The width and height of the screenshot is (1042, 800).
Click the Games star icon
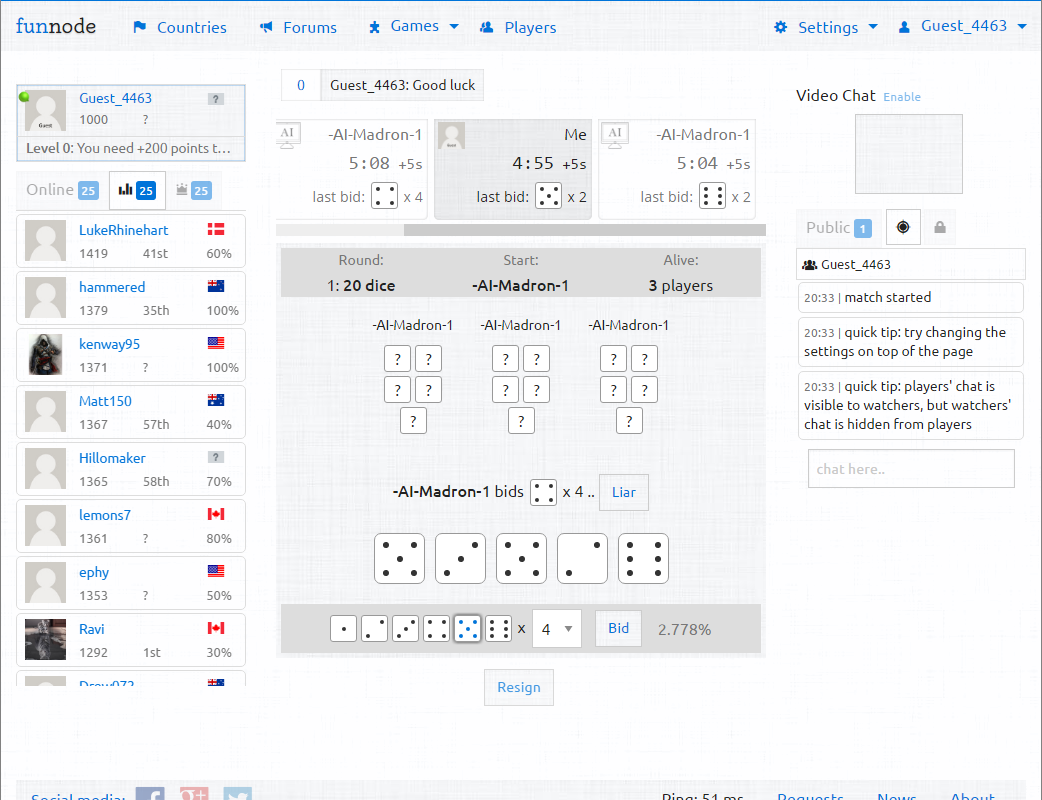coord(374,27)
